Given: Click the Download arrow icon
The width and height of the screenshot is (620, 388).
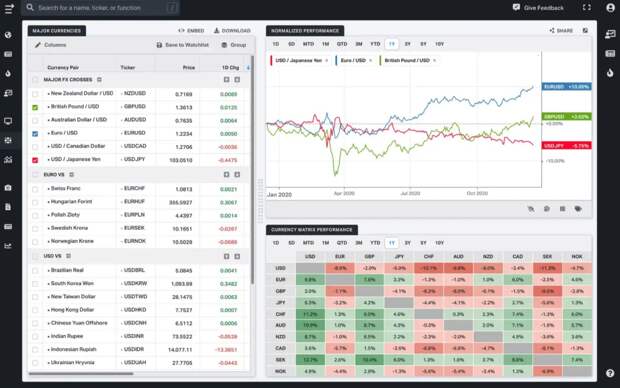Looking at the screenshot, I should point(216,30).
